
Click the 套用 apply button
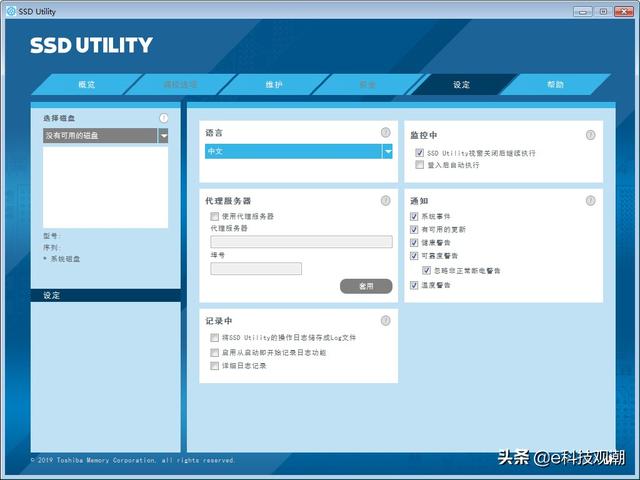pyautogui.click(x=366, y=286)
